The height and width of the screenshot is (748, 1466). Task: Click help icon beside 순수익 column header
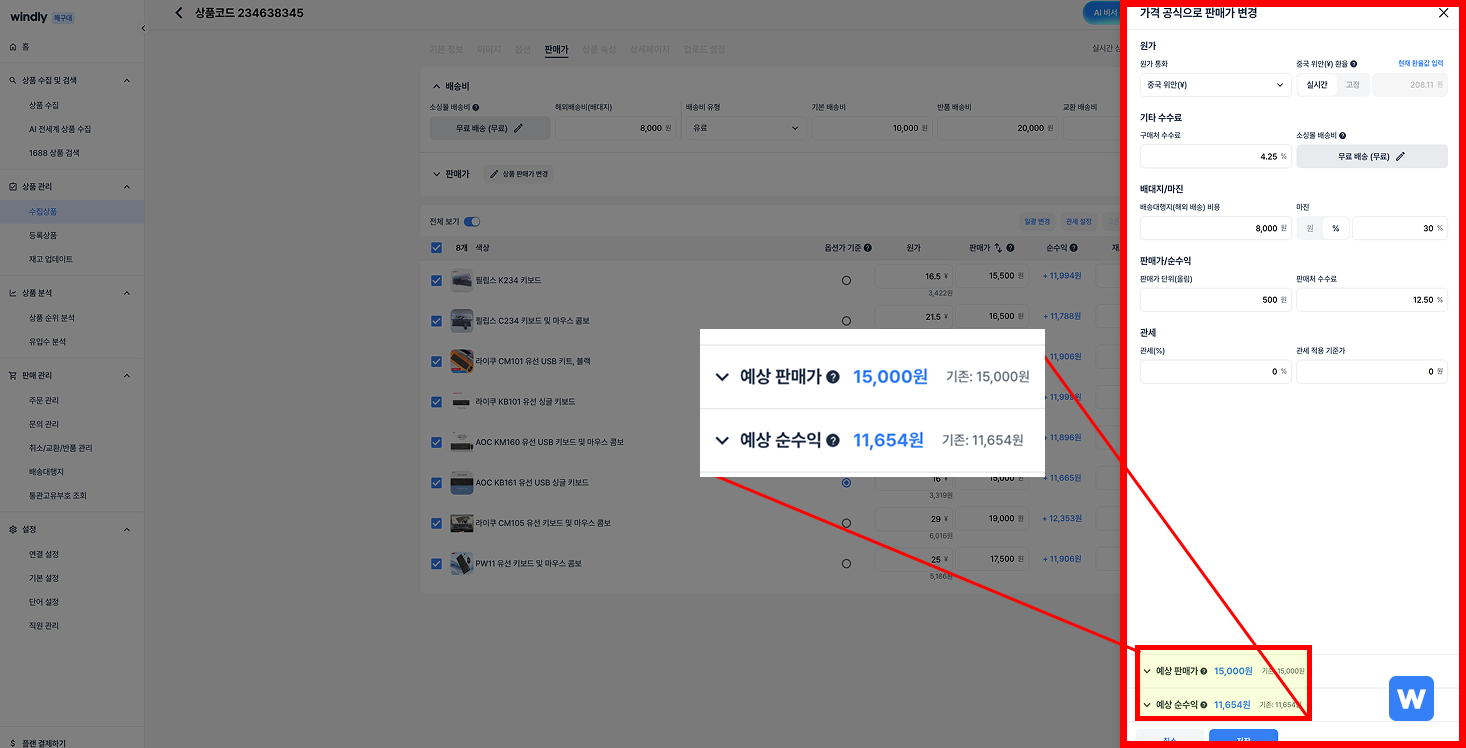(1073, 248)
